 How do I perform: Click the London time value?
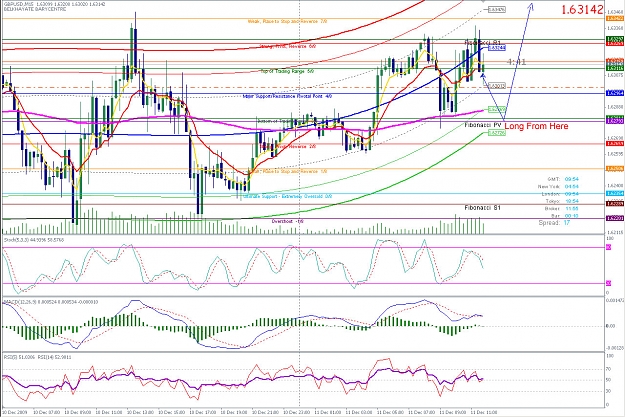click(572, 194)
